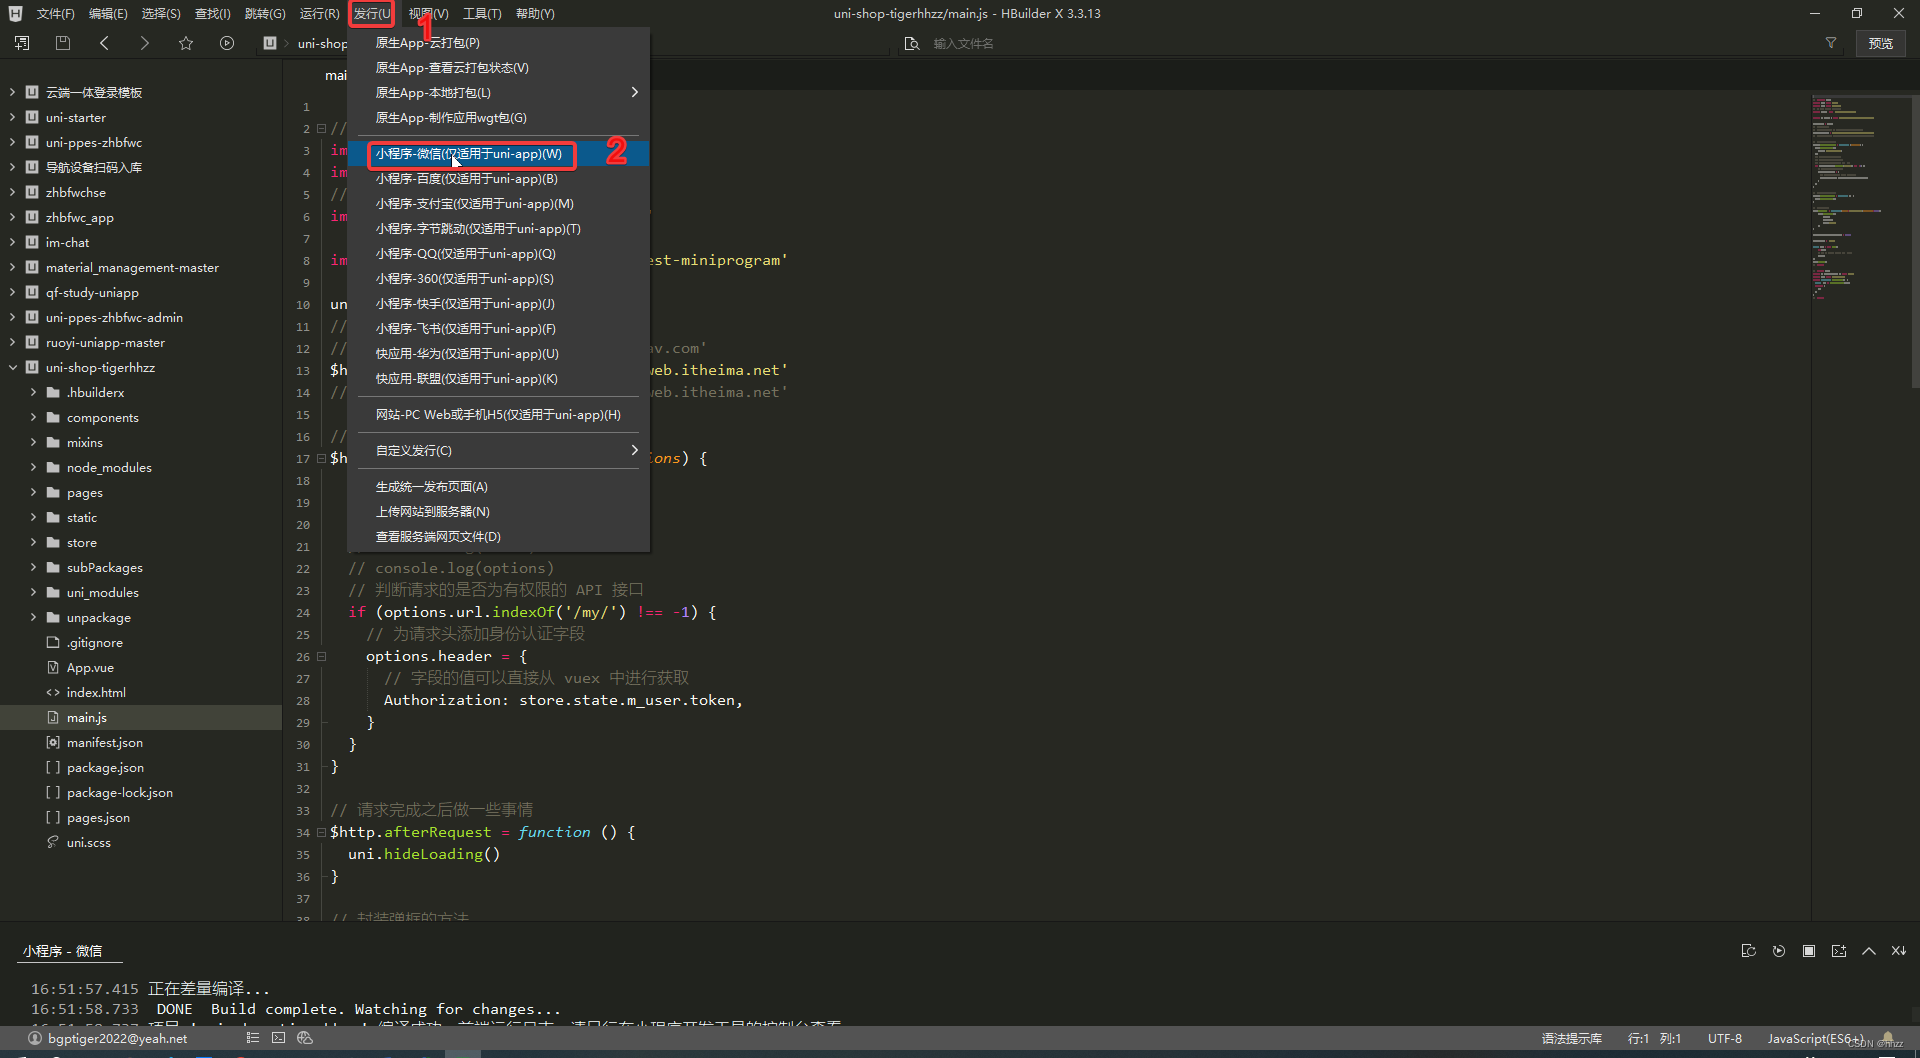
Task: Fold code block at line 34
Action: pyautogui.click(x=322, y=832)
